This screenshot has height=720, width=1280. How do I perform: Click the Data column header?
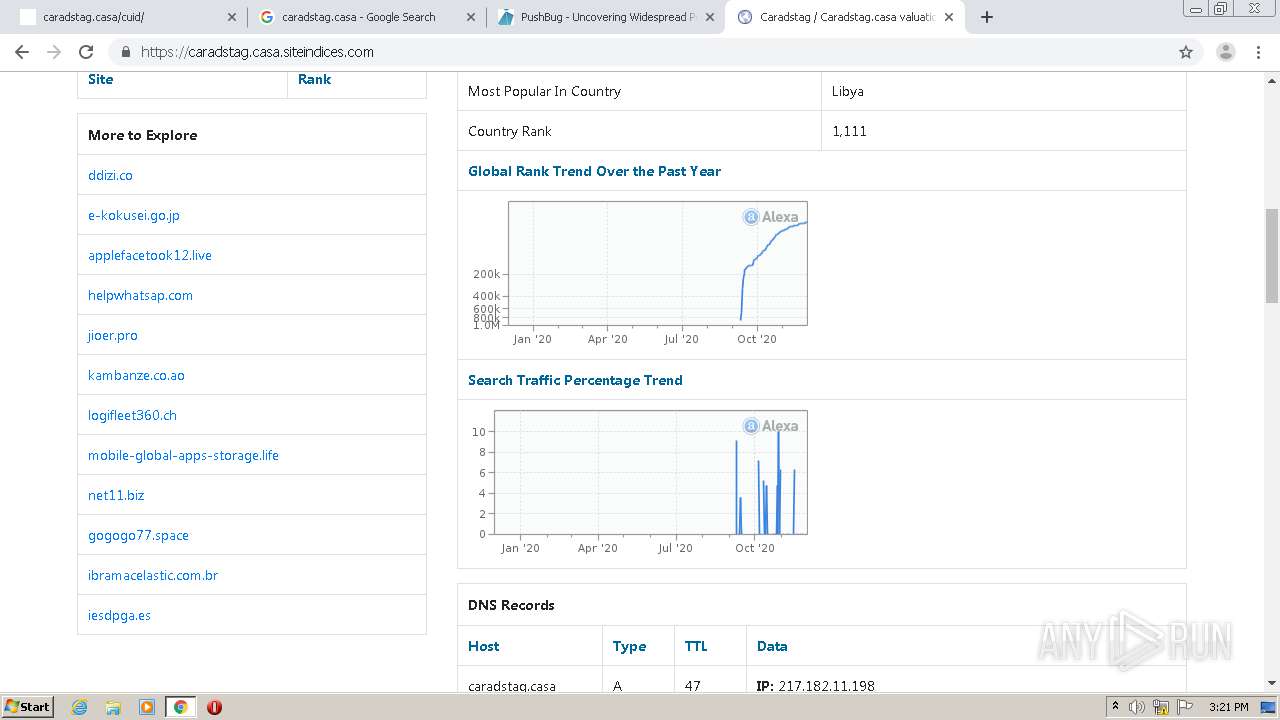pos(772,646)
